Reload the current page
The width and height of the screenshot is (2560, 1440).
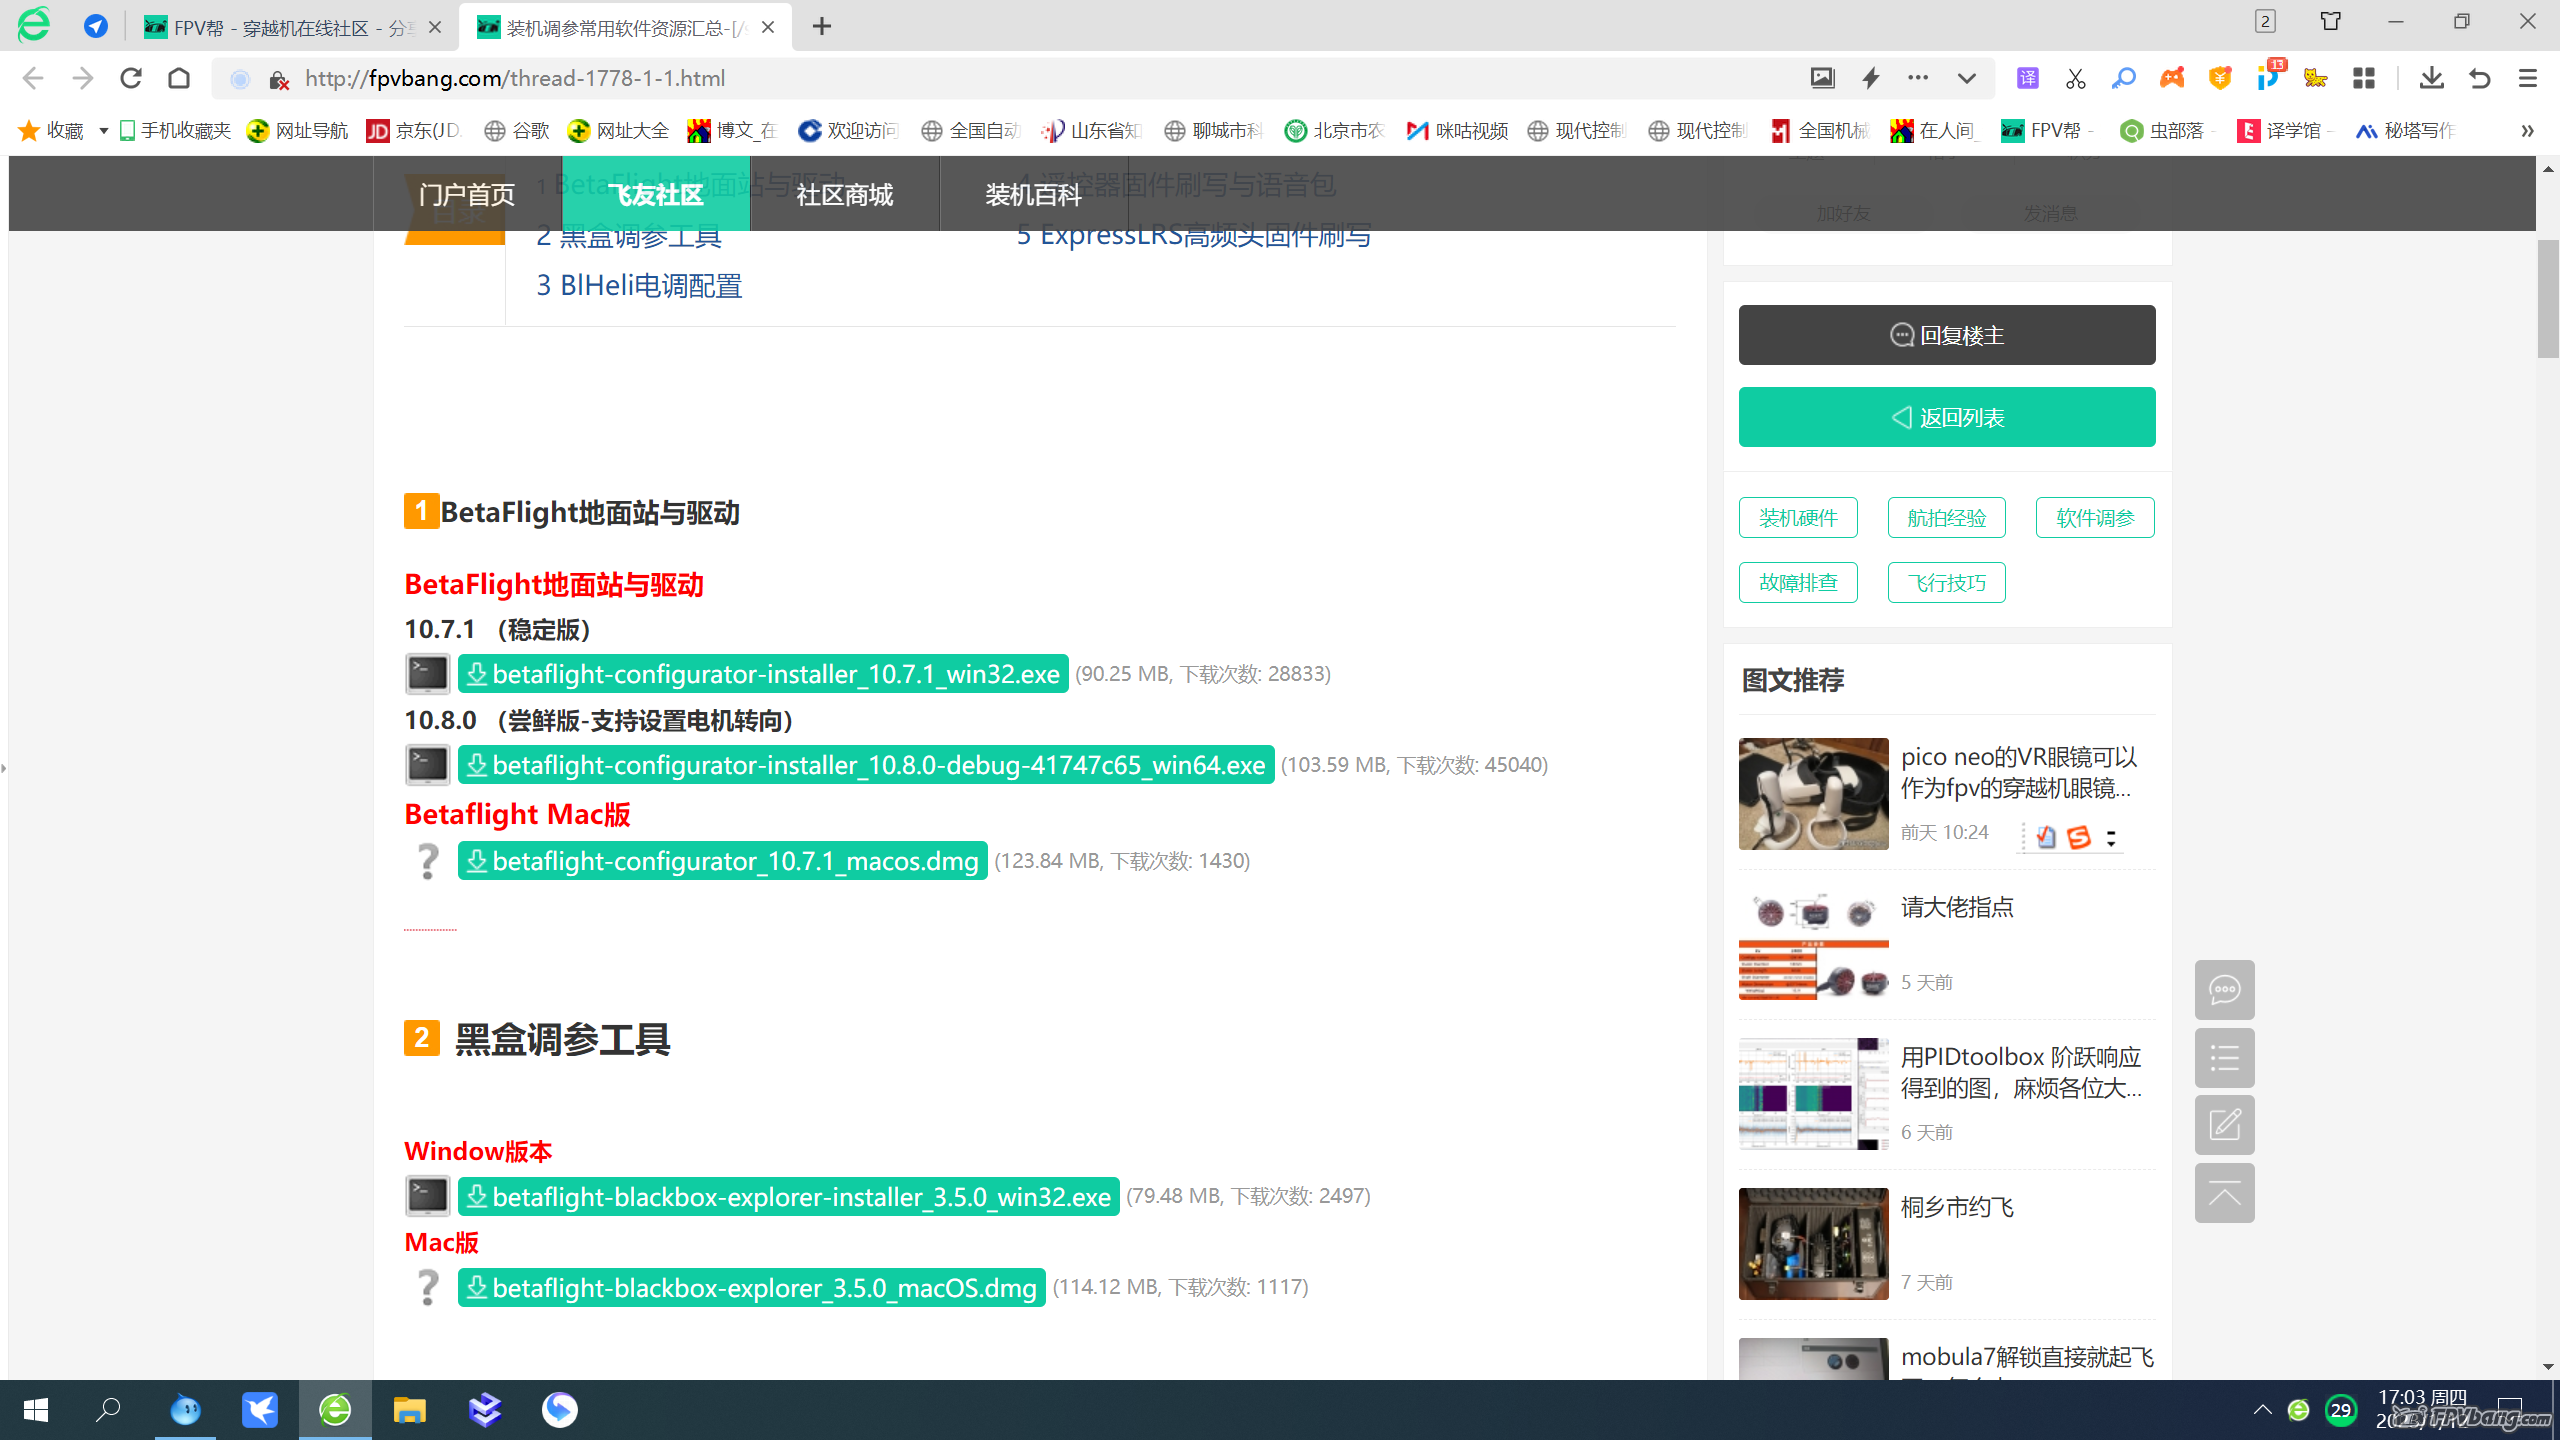(131, 78)
